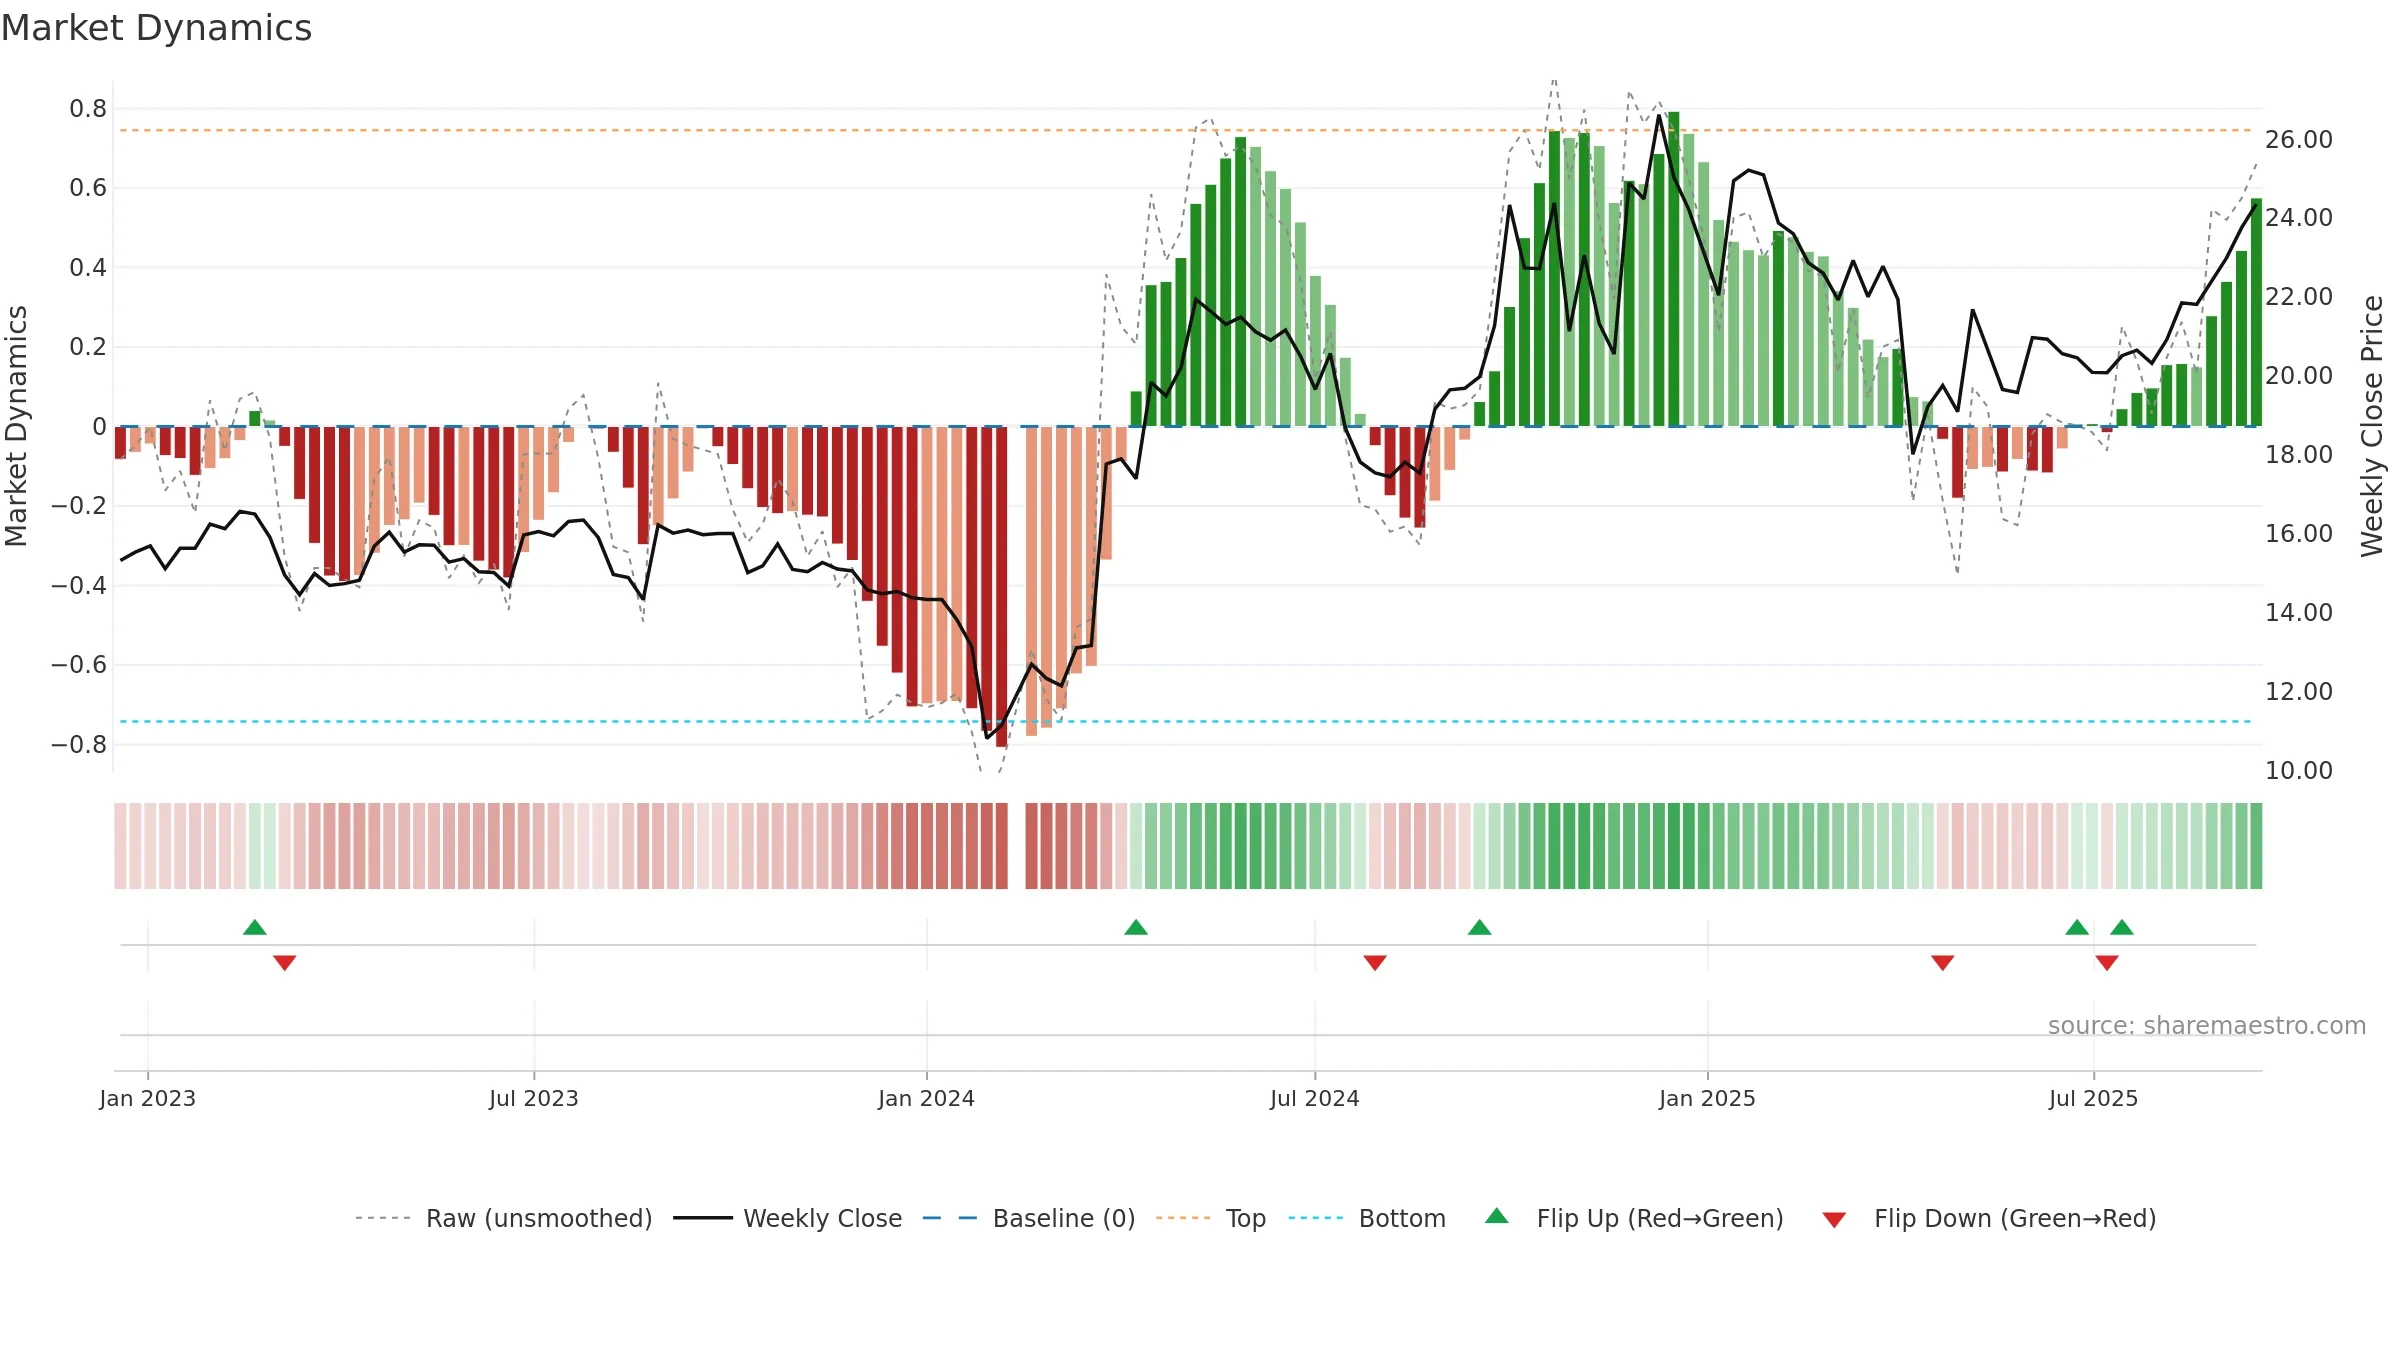Click the last flip-up marker after Jul 2025
The image size is (2400, 1350).
point(2122,927)
